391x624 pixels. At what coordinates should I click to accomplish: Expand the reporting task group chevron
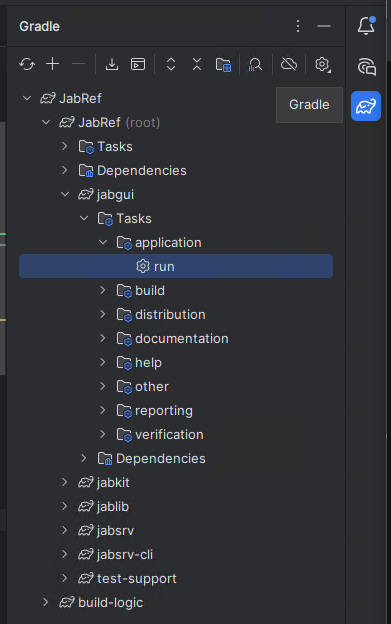[x=103, y=410]
